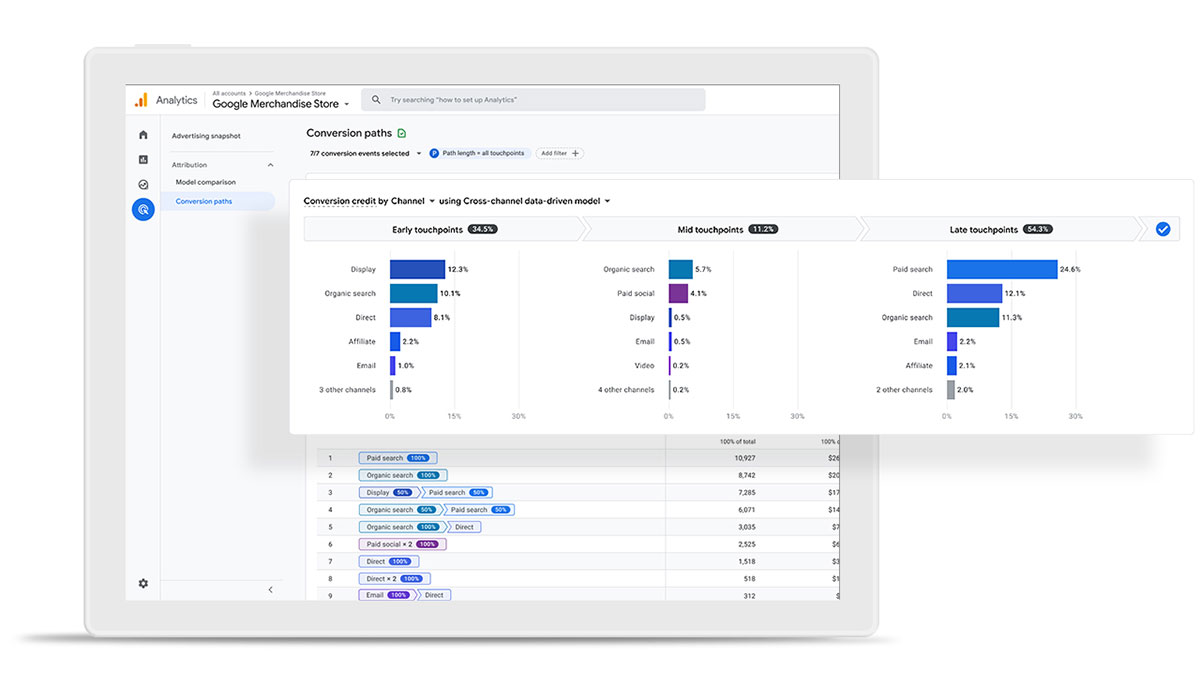Click the Direct 100% path in row 7

pyautogui.click(x=390, y=562)
